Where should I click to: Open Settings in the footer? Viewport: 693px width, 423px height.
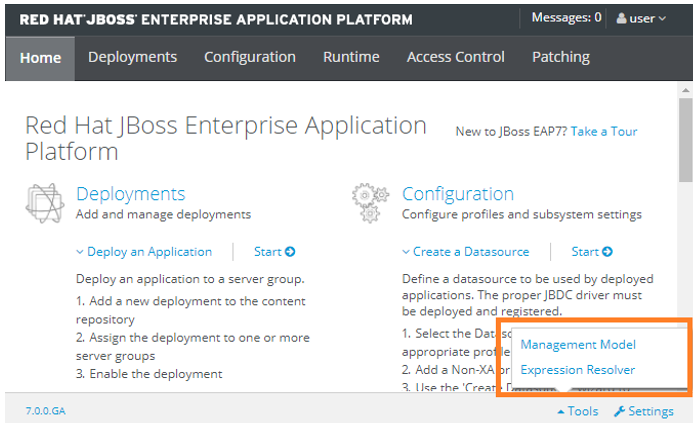tap(644, 411)
